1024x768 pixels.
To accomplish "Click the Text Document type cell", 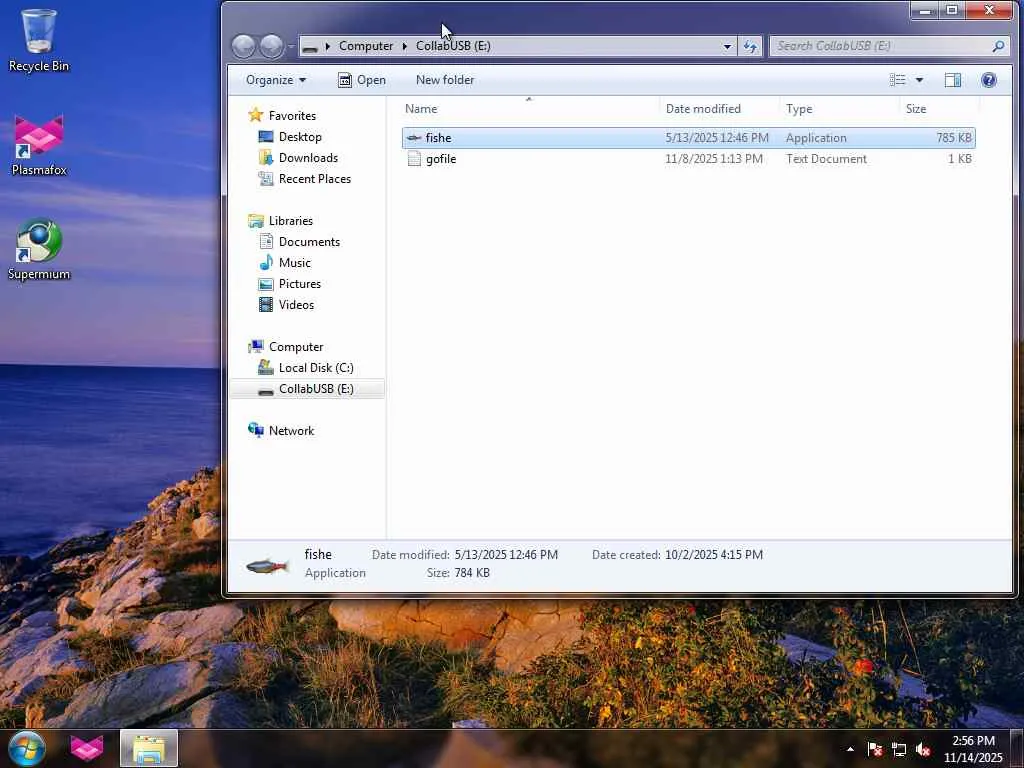I will click(826, 159).
